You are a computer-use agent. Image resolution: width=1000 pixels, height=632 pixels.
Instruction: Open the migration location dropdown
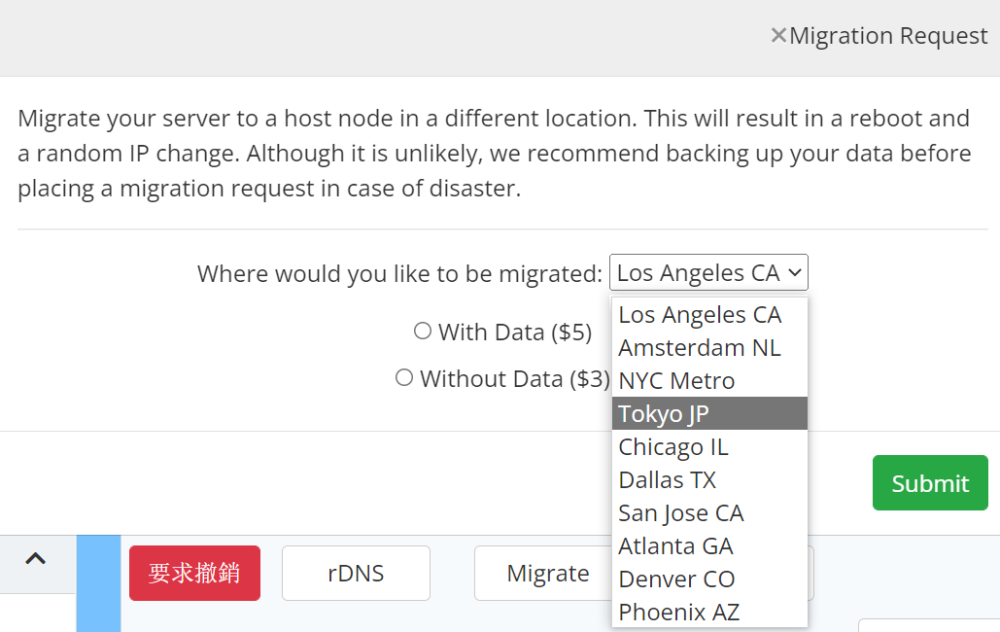click(x=709, y=273)
